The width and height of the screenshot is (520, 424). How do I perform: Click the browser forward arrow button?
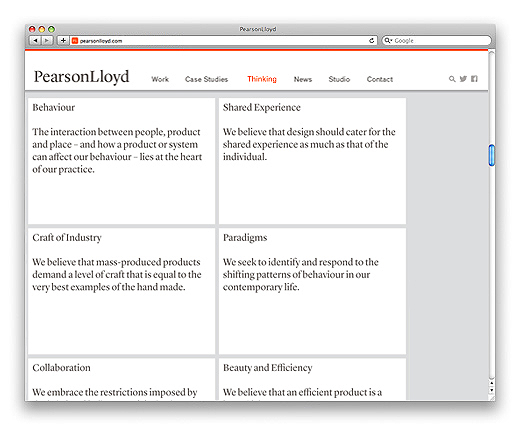pos(47,41)
